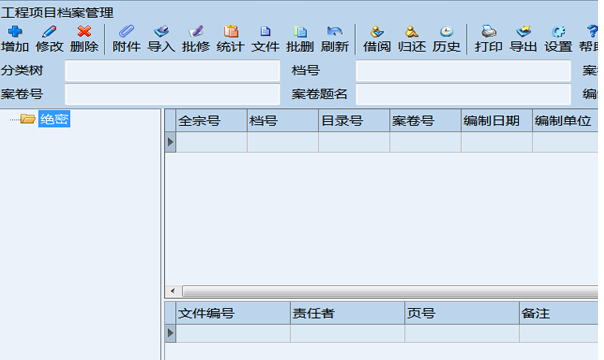Screen dimensions: 604x360
Task: Open the 借阅 borrow icon
Action: click(x=377, y=31)
